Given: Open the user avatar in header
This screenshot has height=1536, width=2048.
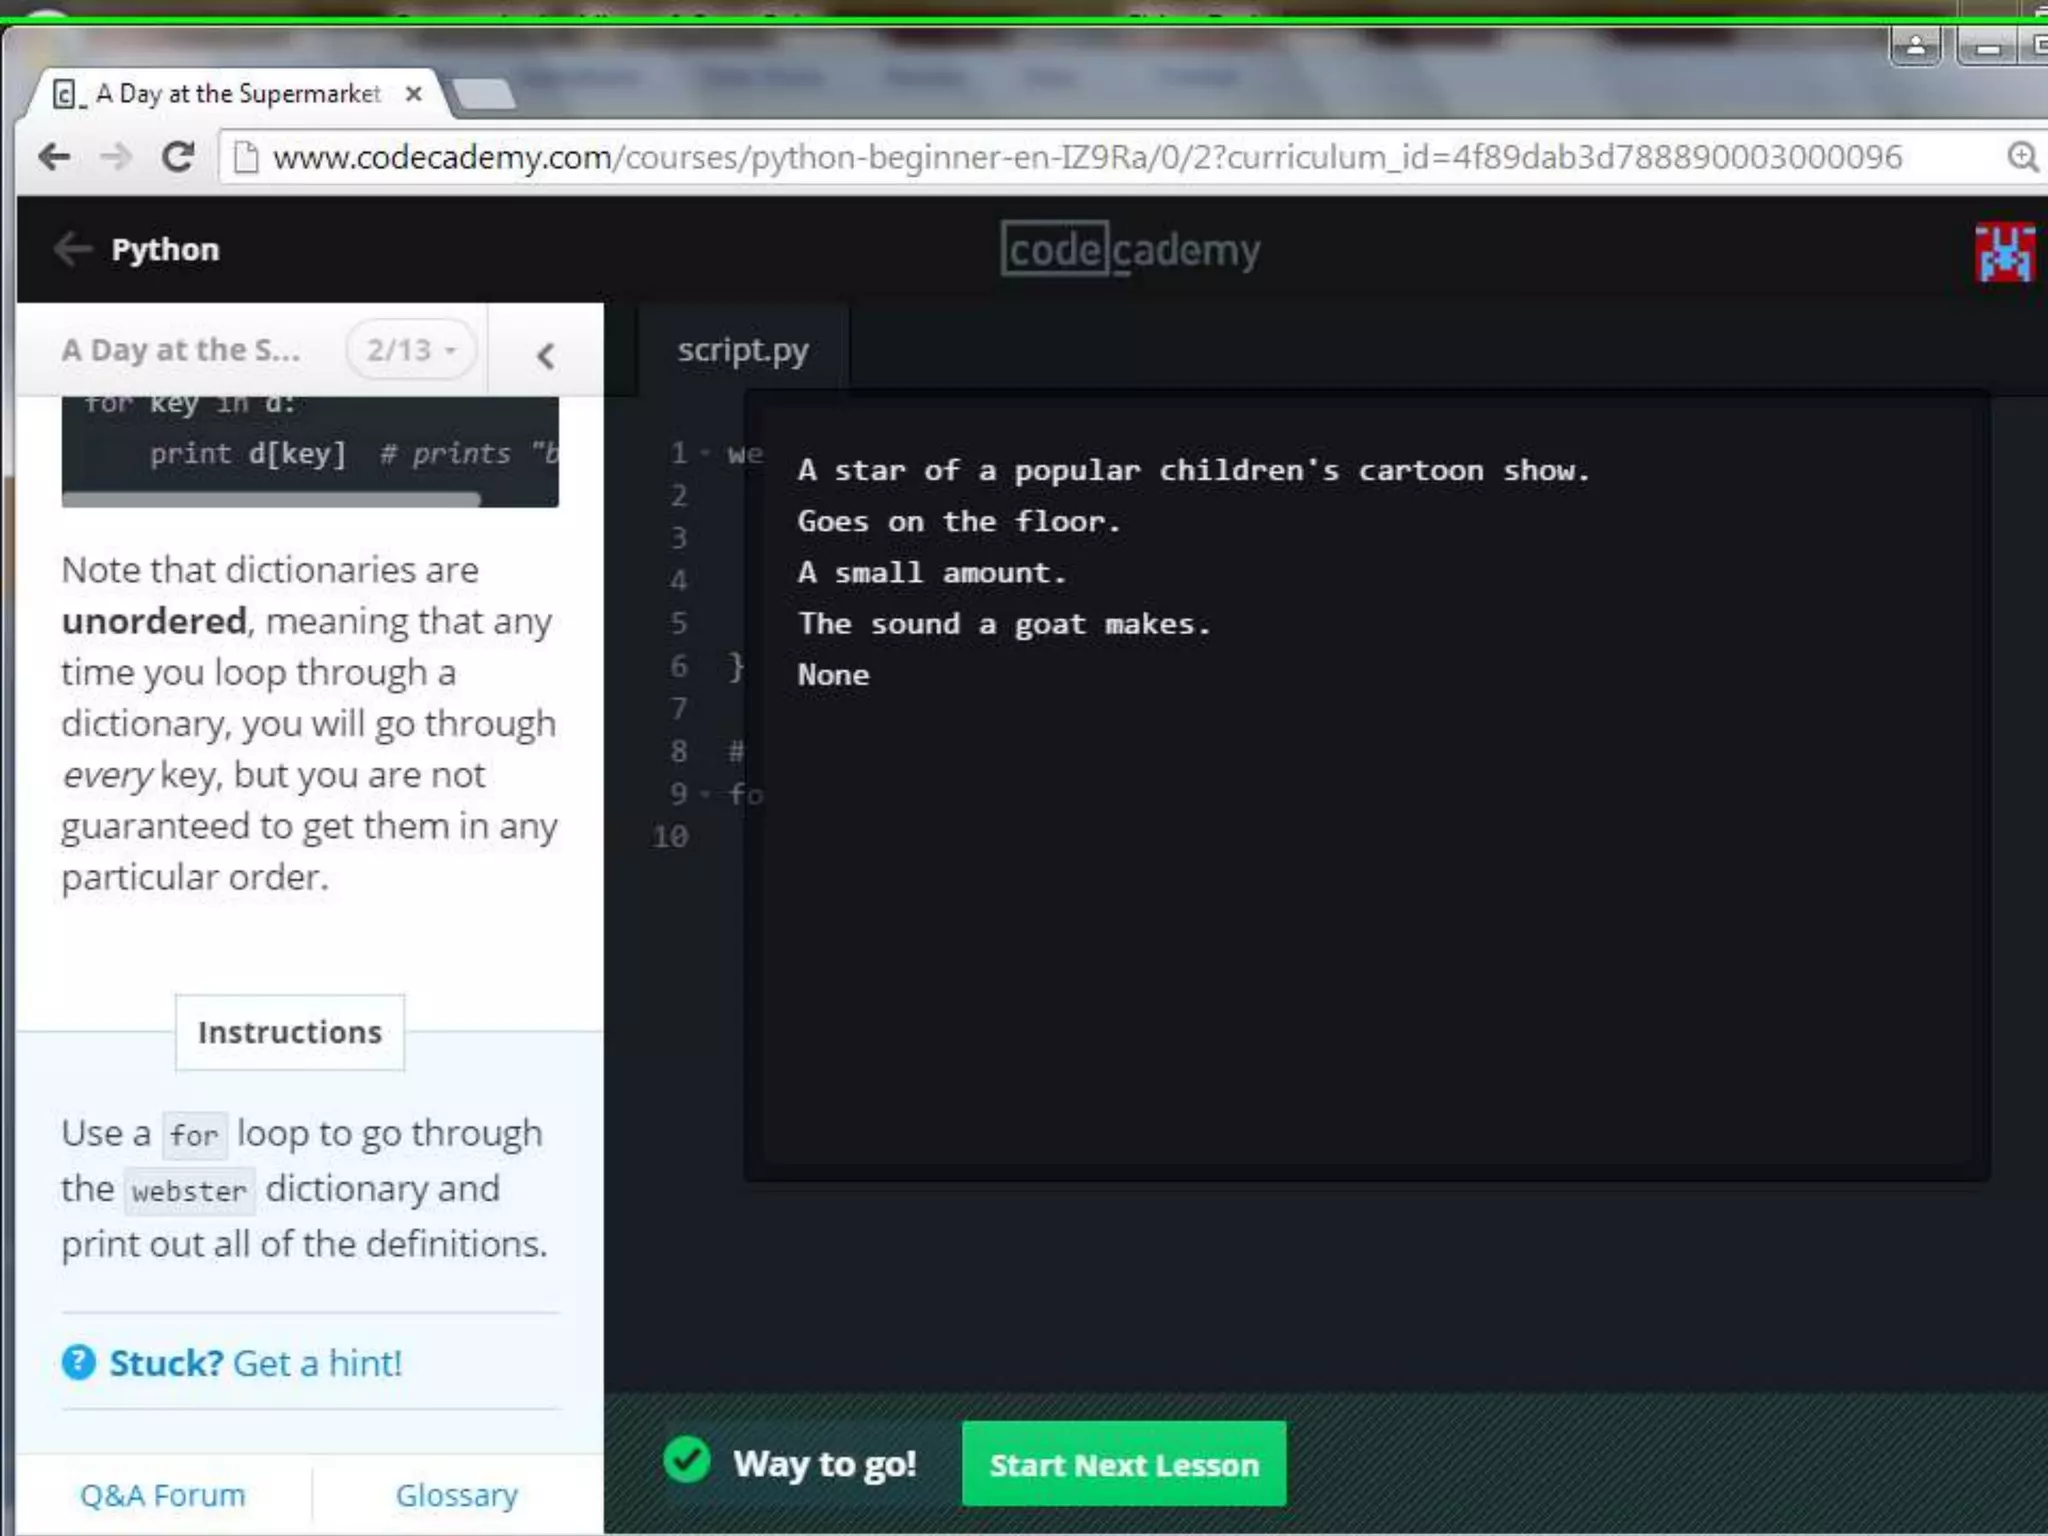Looking at the screenshot, I should (x=2003, y=252).
